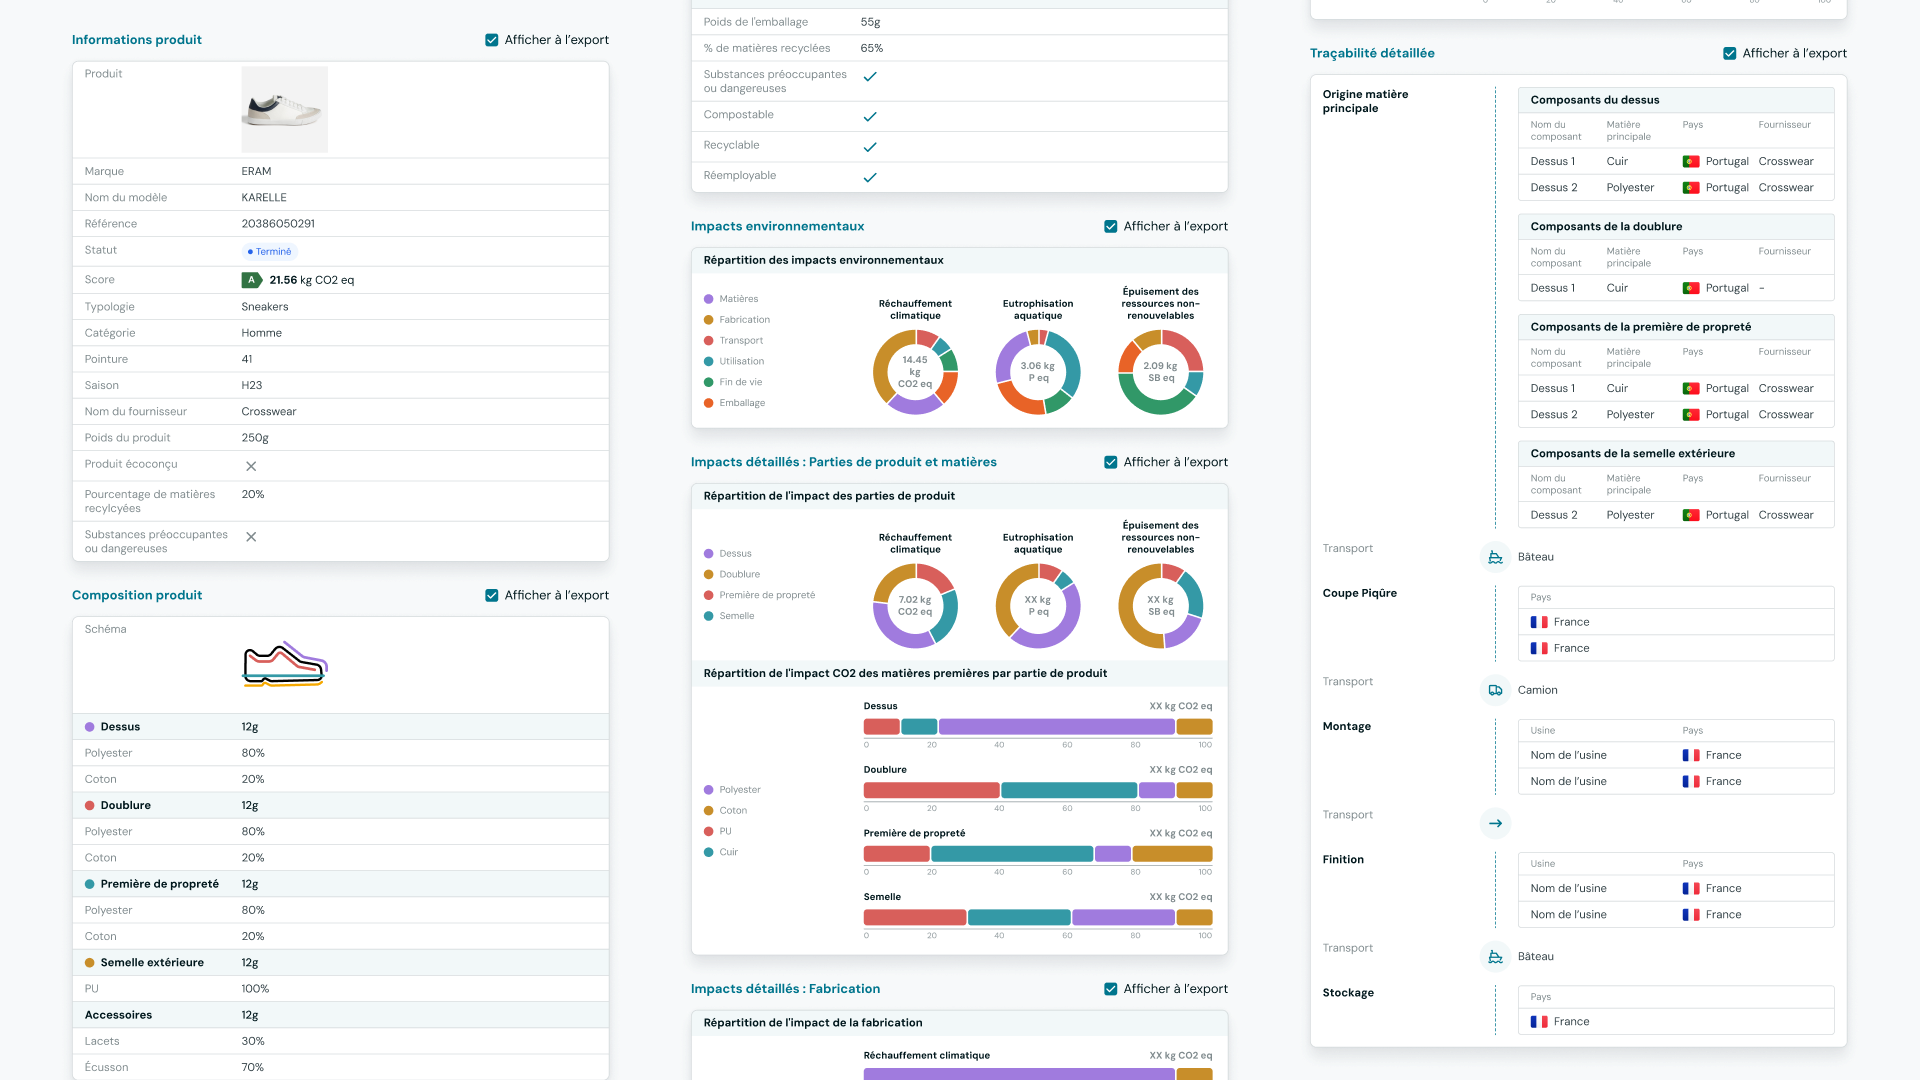Image resolution: width=1920 pixels, height=1080 pixels.
Task: Click the Eutrophisation aquatique 3.06 kg donut chart
Action: [x=1038, y=372]
